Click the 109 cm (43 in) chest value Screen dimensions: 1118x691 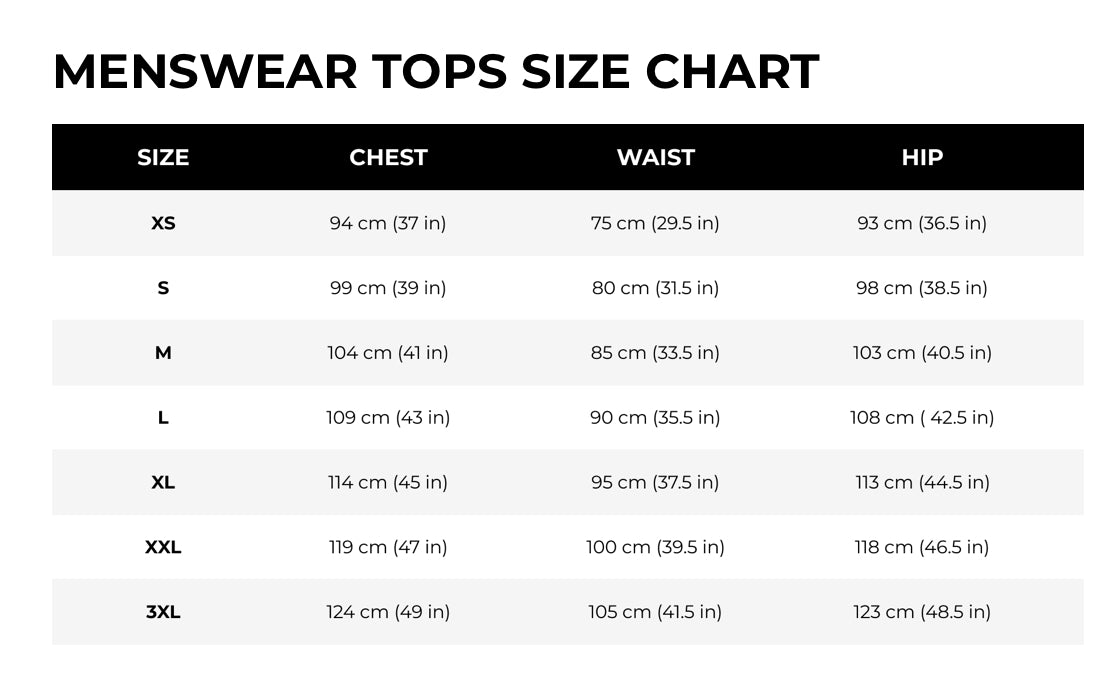(388, 418)
